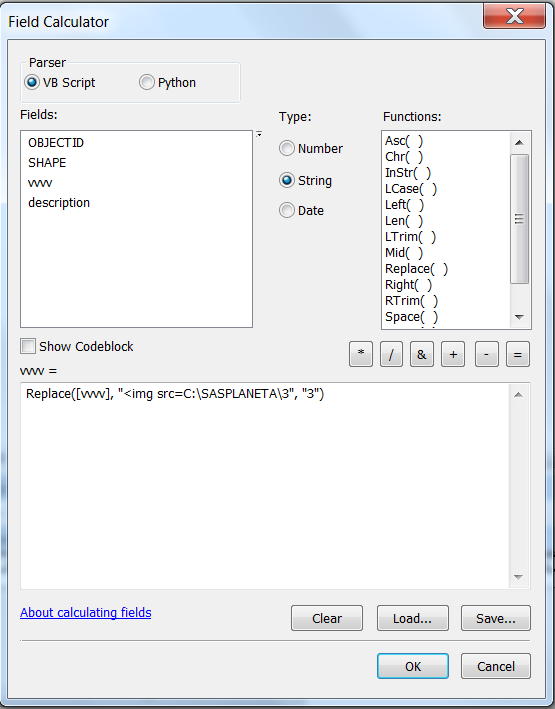Choose the Number type radio button
This screenshot has height=709, width=555.
pyautogui.click(x=311, y=148)
